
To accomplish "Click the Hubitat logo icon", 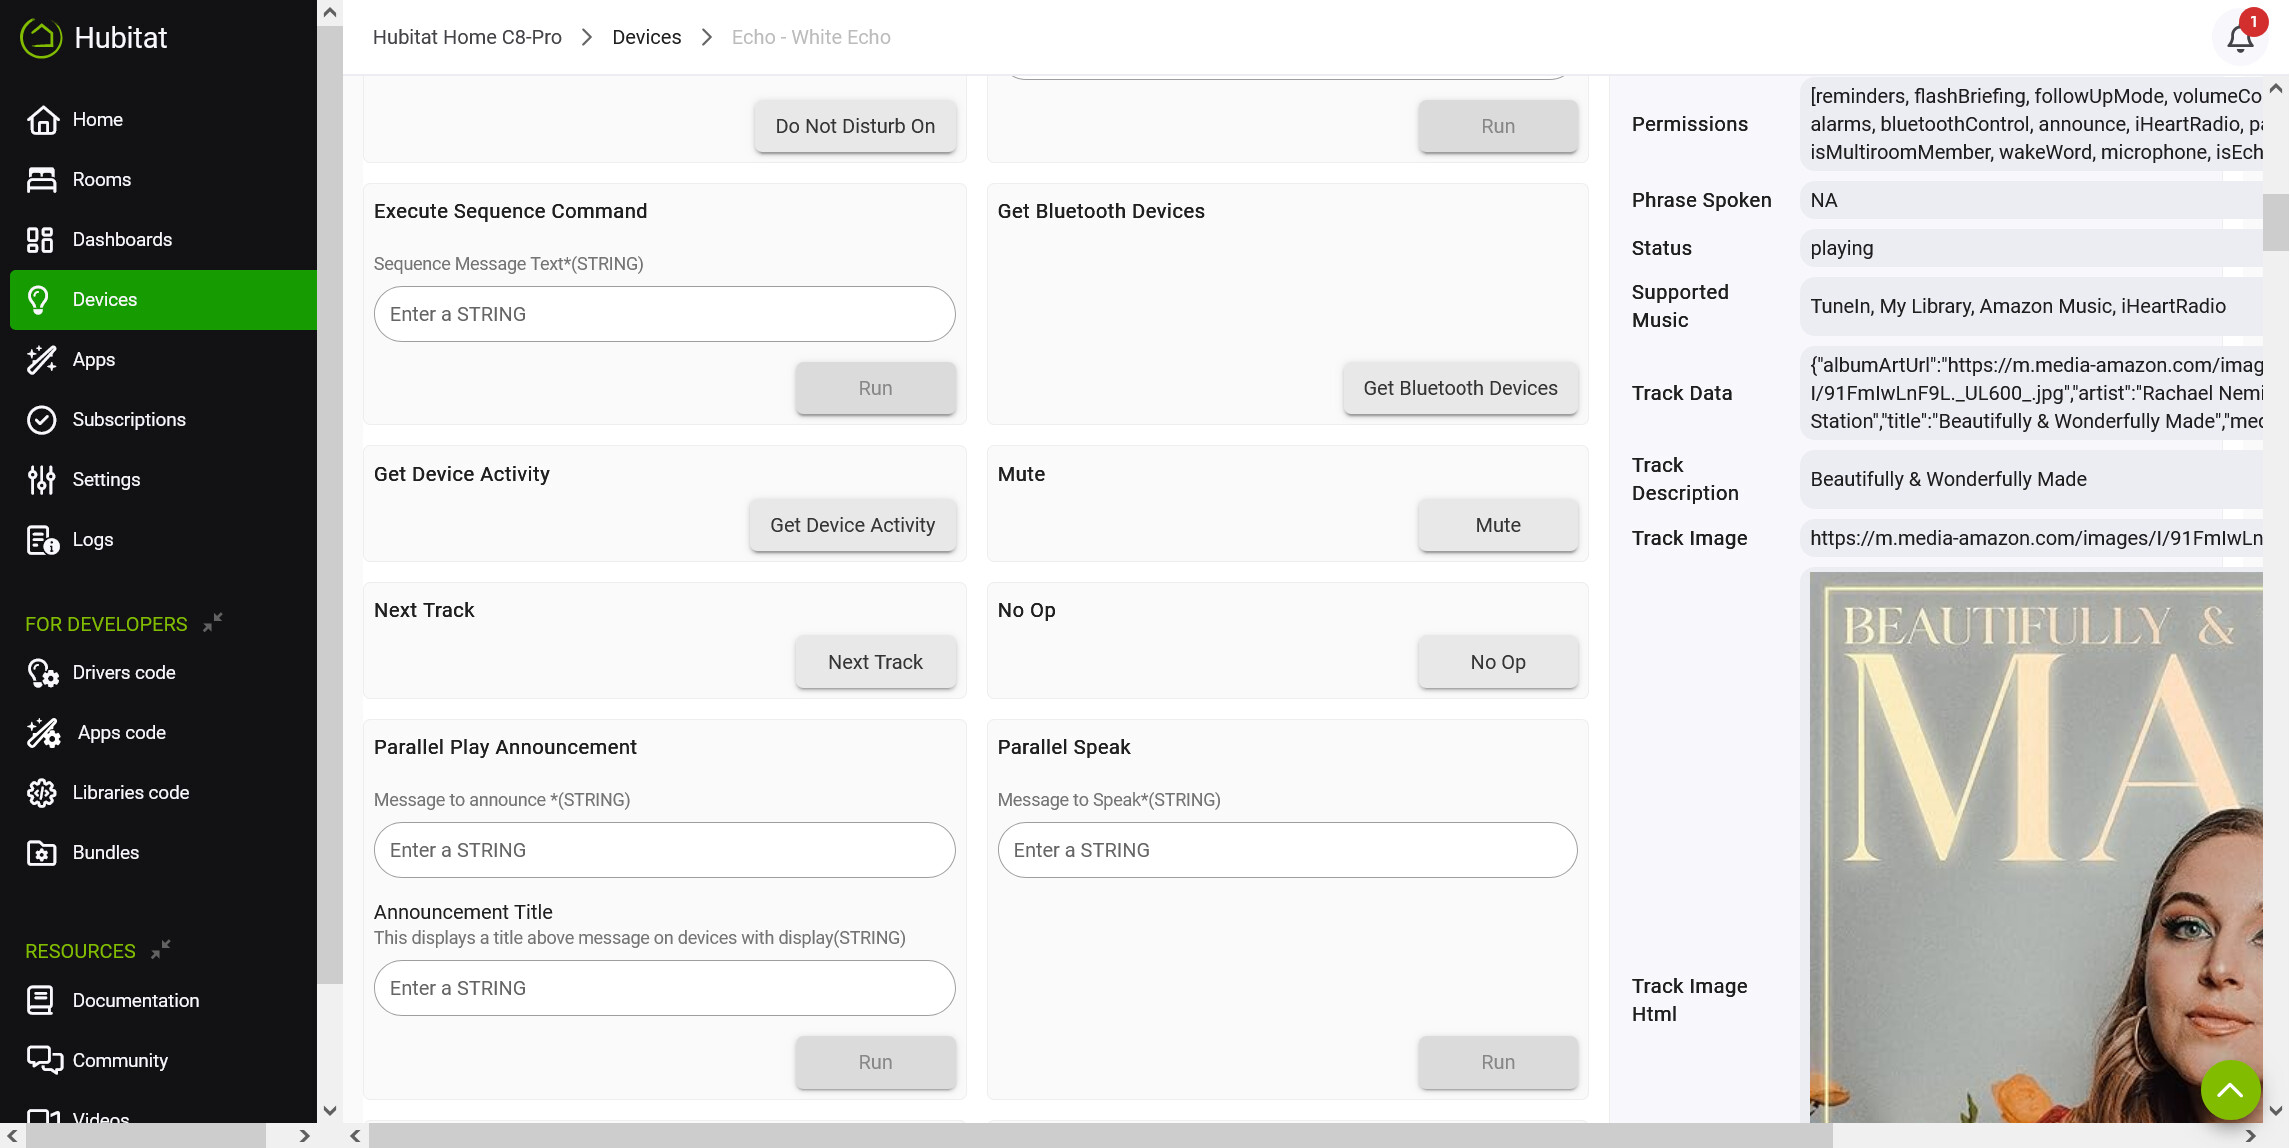I will [x=41, y=38].
